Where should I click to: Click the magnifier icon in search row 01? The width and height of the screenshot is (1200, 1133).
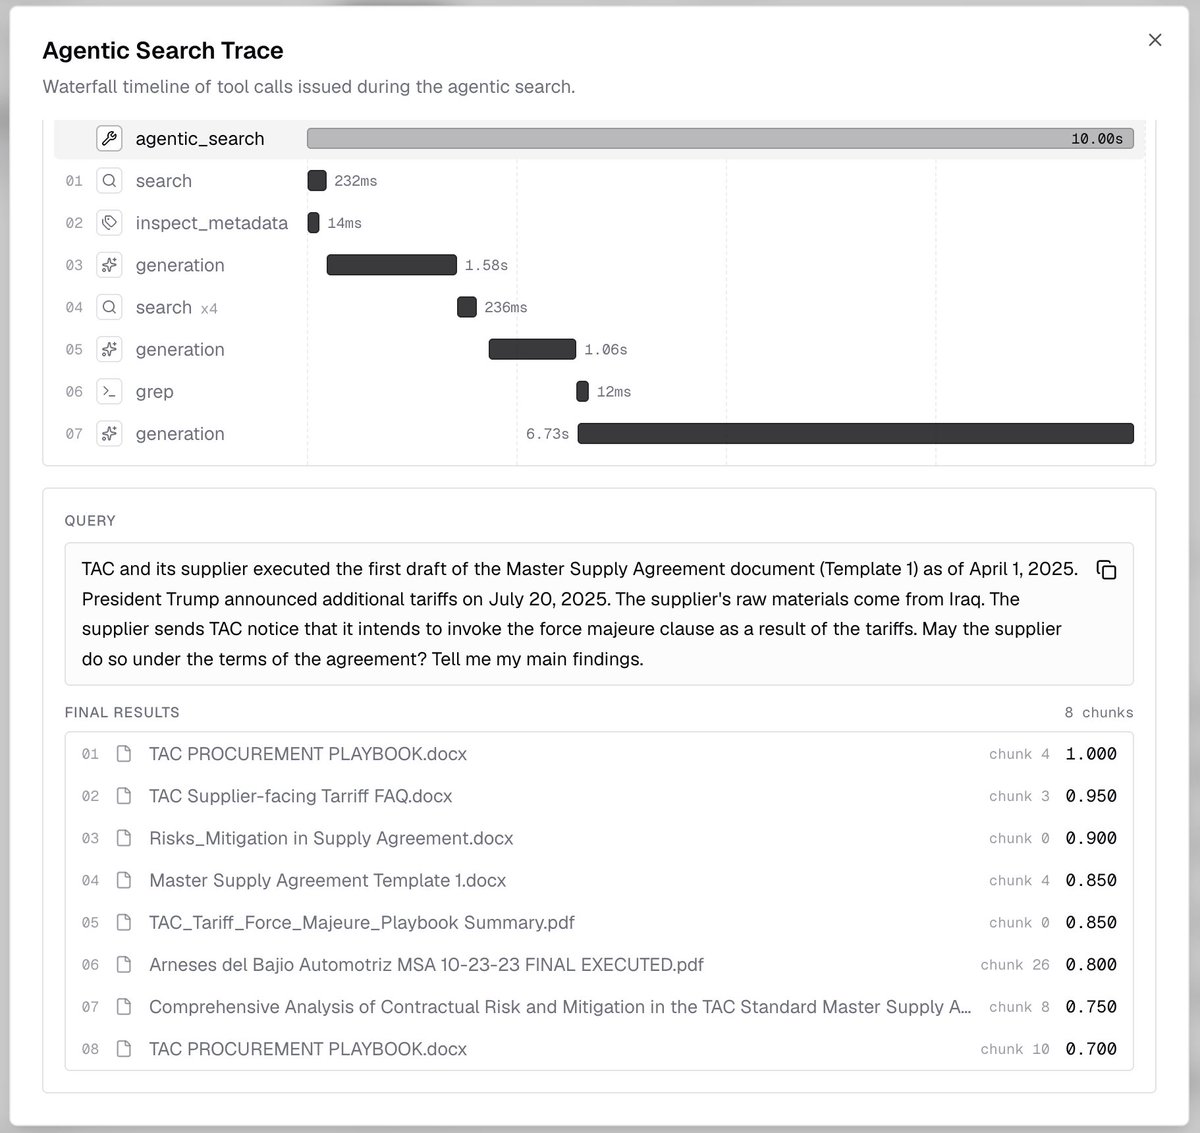(x=109, y=181)
